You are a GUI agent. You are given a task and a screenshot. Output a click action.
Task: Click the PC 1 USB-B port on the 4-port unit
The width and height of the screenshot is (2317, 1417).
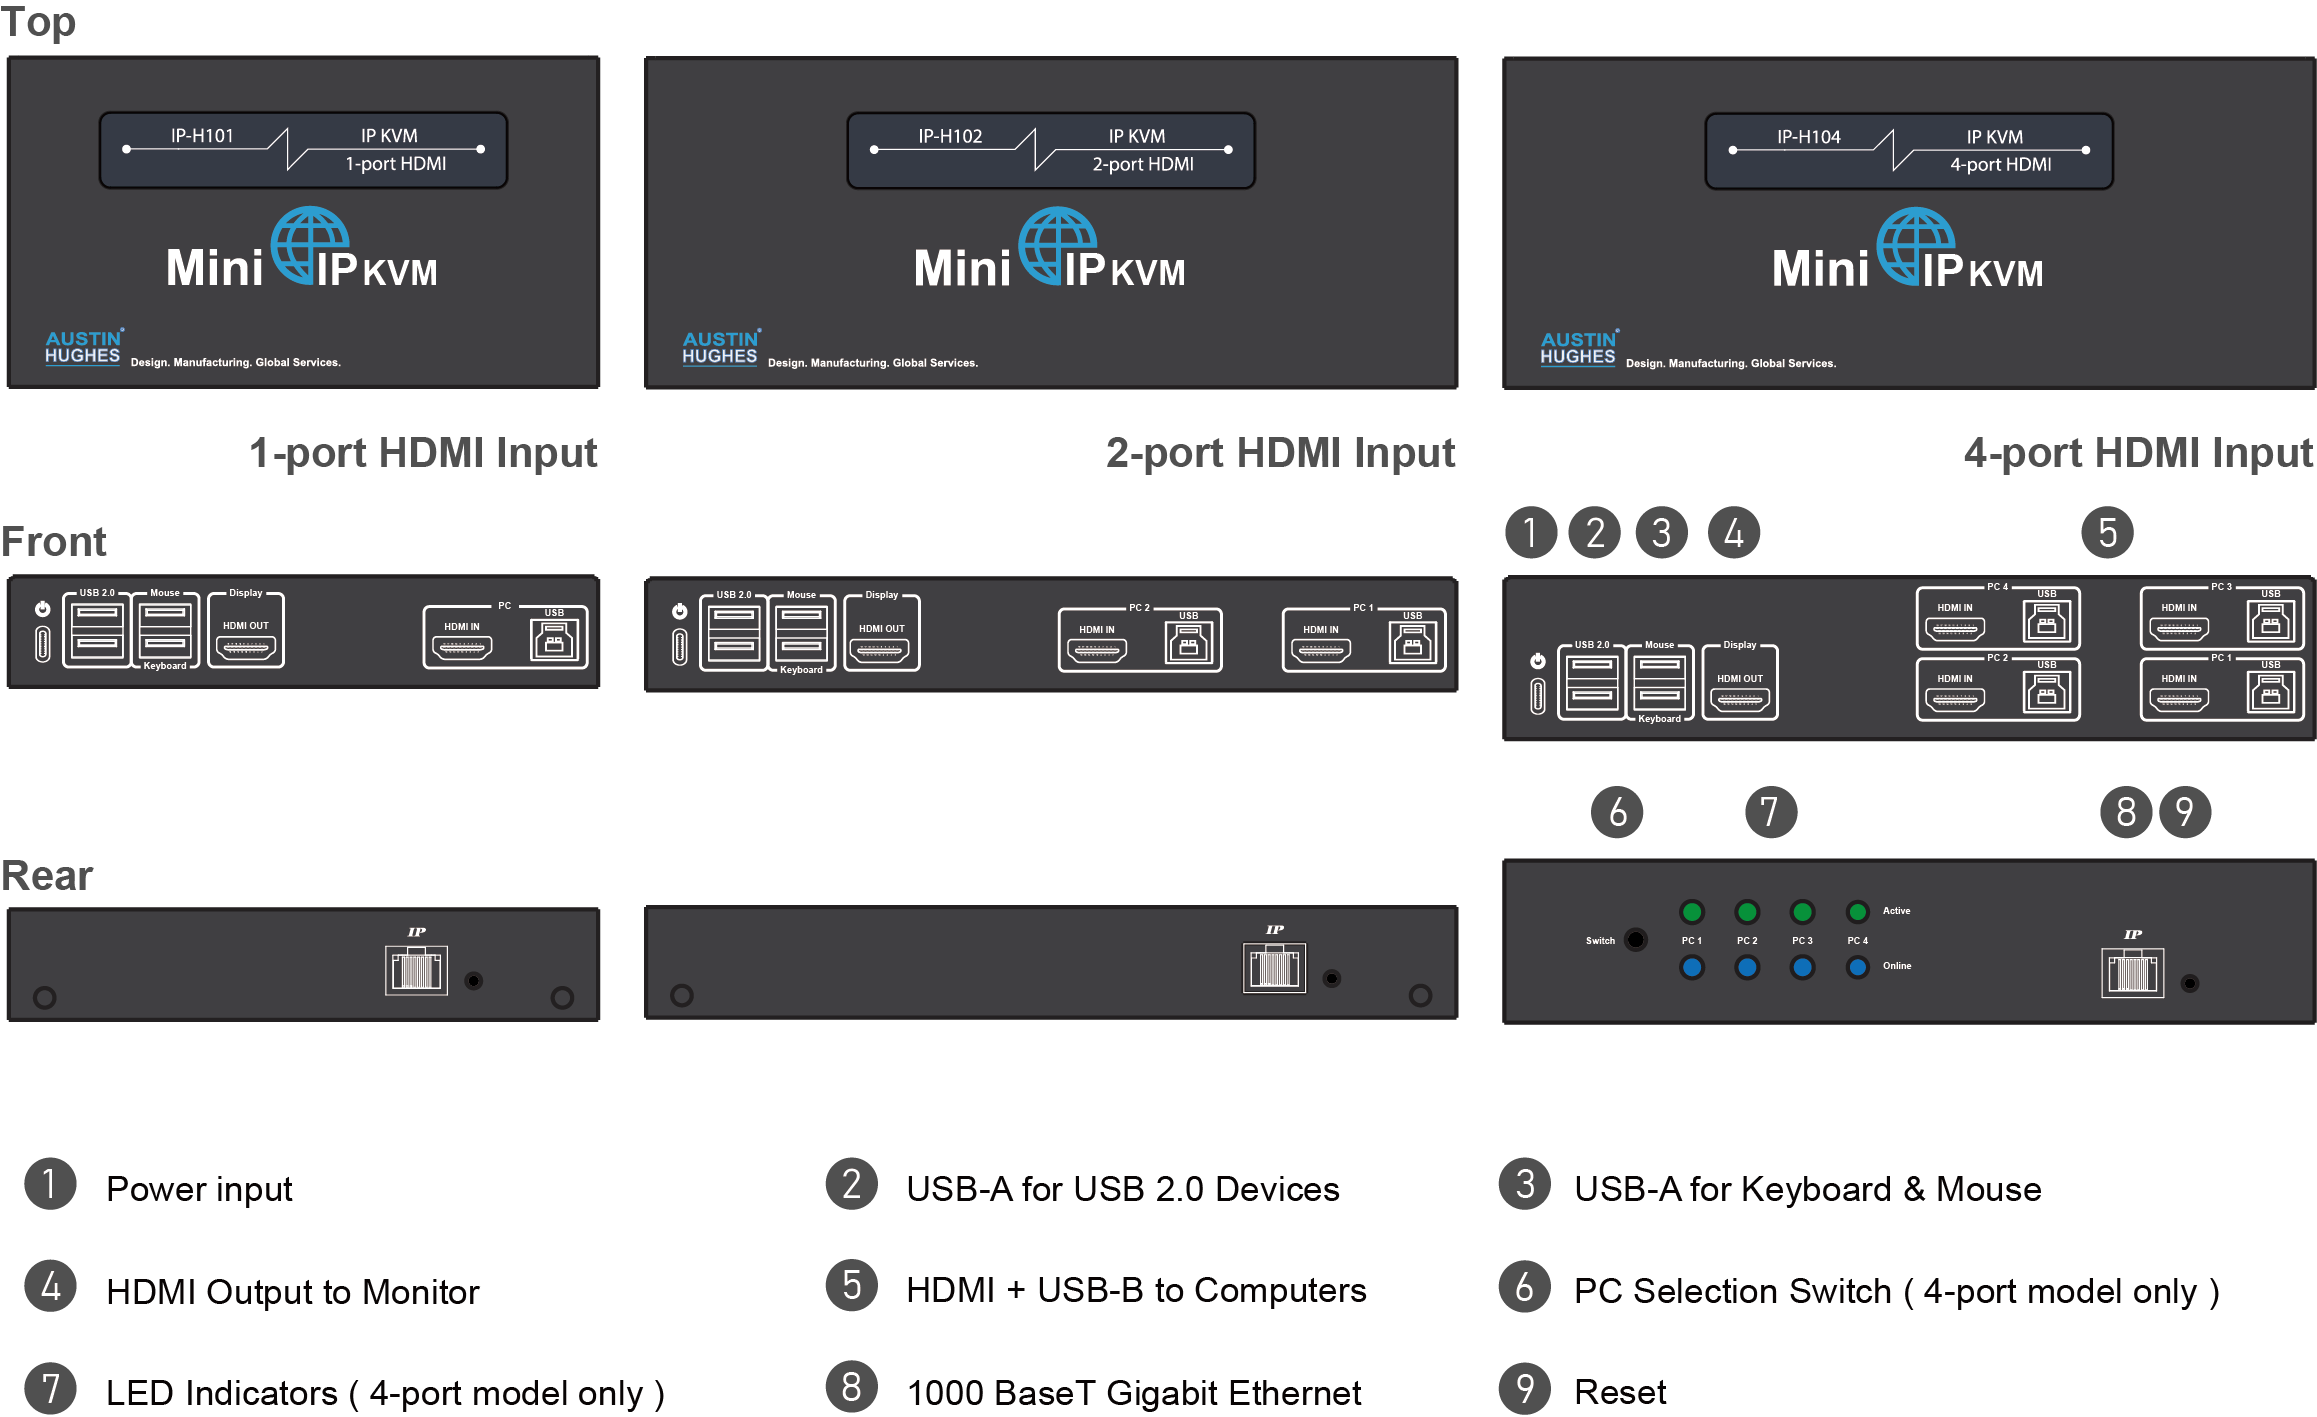[2270, 692]
